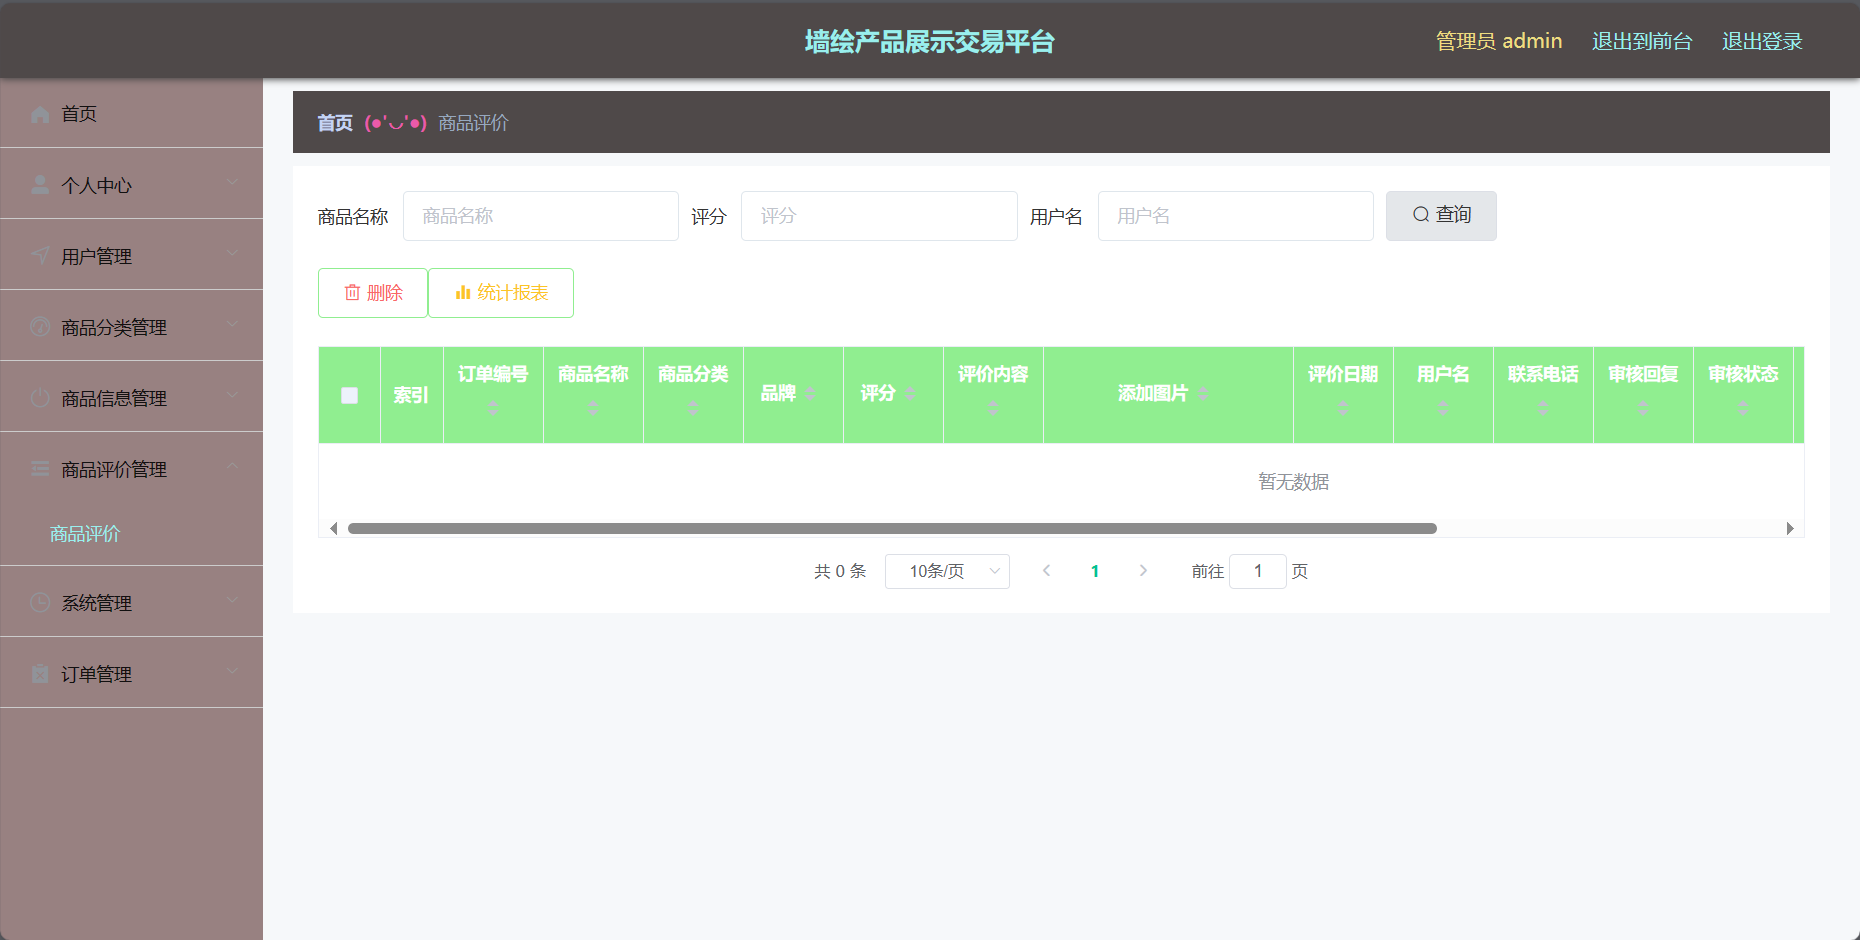Viewport: 1860px width, 940px height.
Task: Go to the previous page arrow in pagination
Action: (1046, 571)
